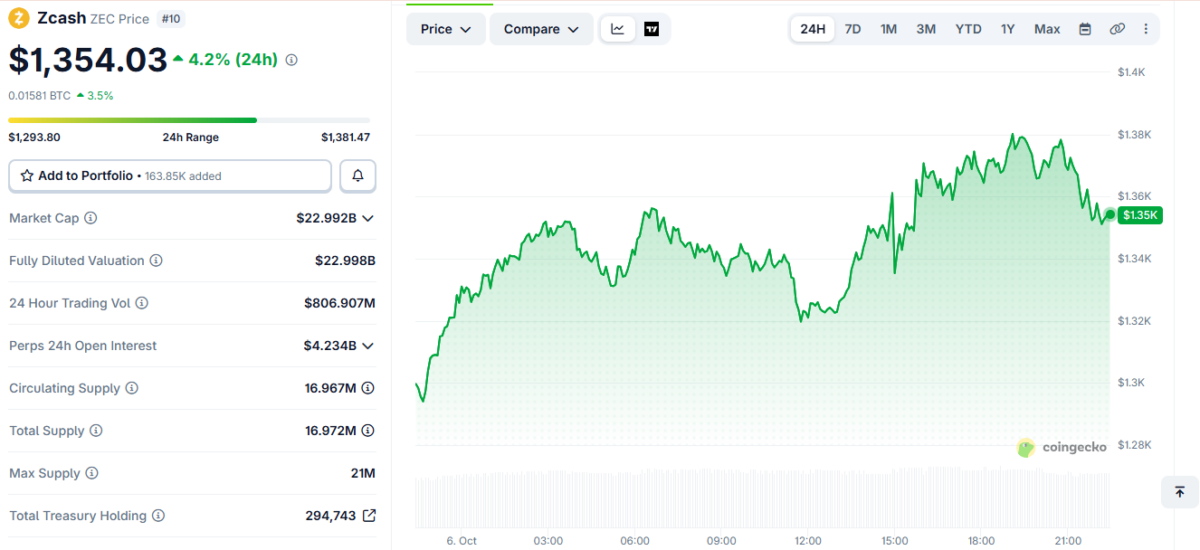Open the calendar date range picker
This screenshot has width=1200, height=550.
pos(1085,29)
